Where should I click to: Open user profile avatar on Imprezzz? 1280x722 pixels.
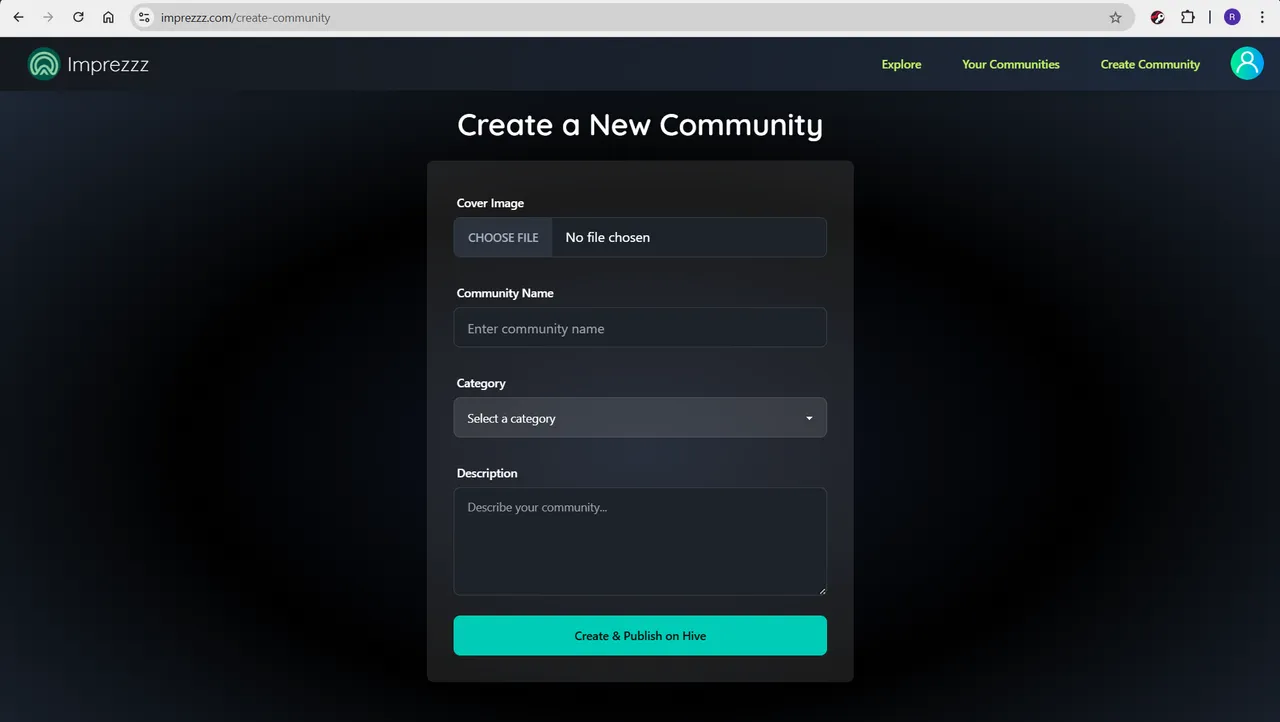1246,63
